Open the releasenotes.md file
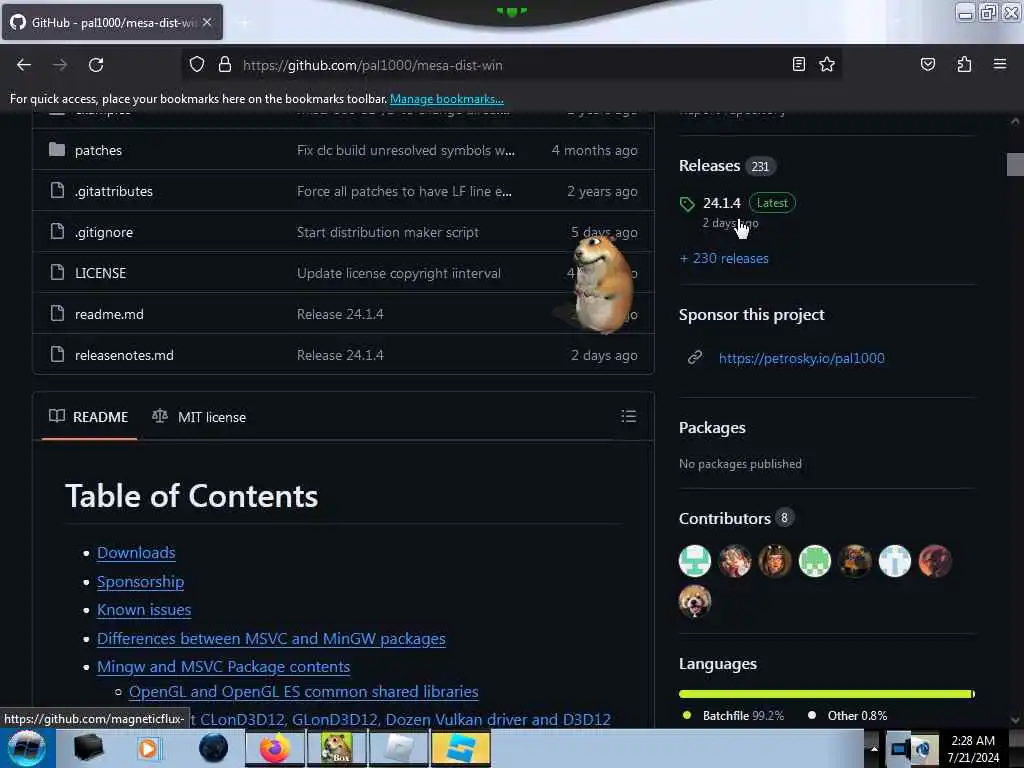Screen dimensions: 1024x768 (124, 355)
